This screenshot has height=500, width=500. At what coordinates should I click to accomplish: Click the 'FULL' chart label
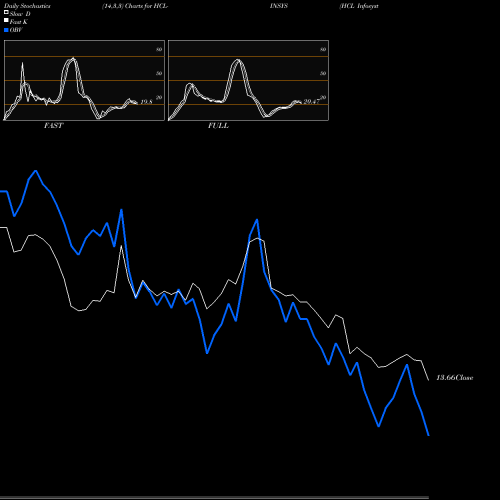tap(218, 126)
